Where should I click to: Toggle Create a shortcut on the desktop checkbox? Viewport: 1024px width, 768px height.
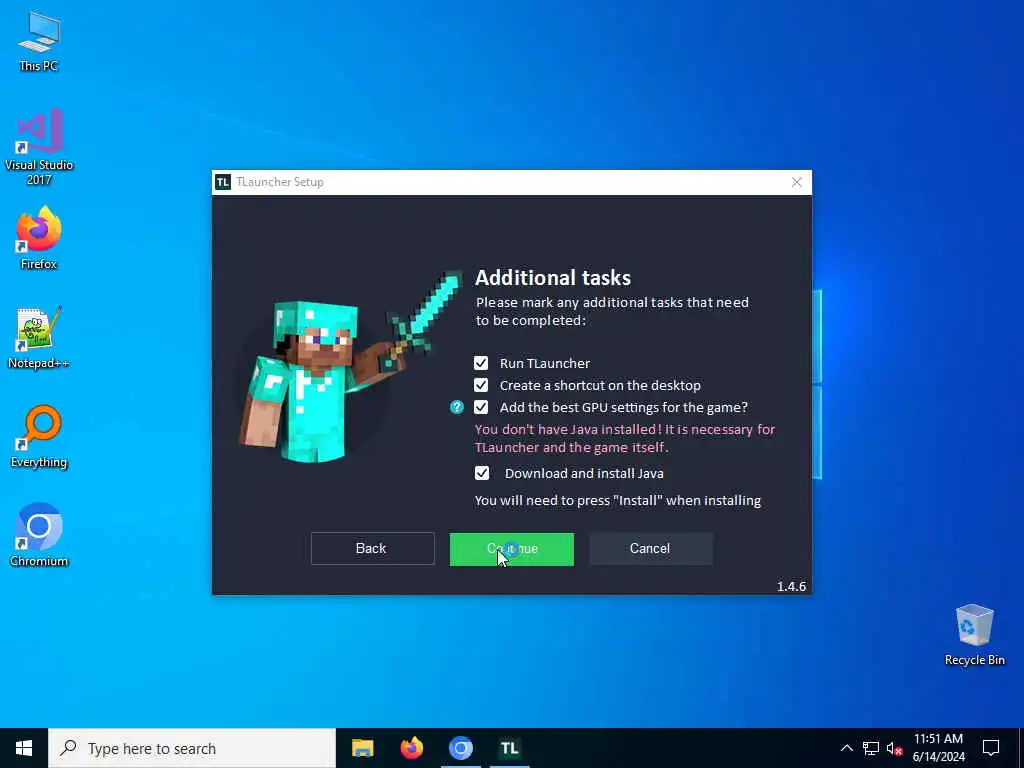click(481, 385)
